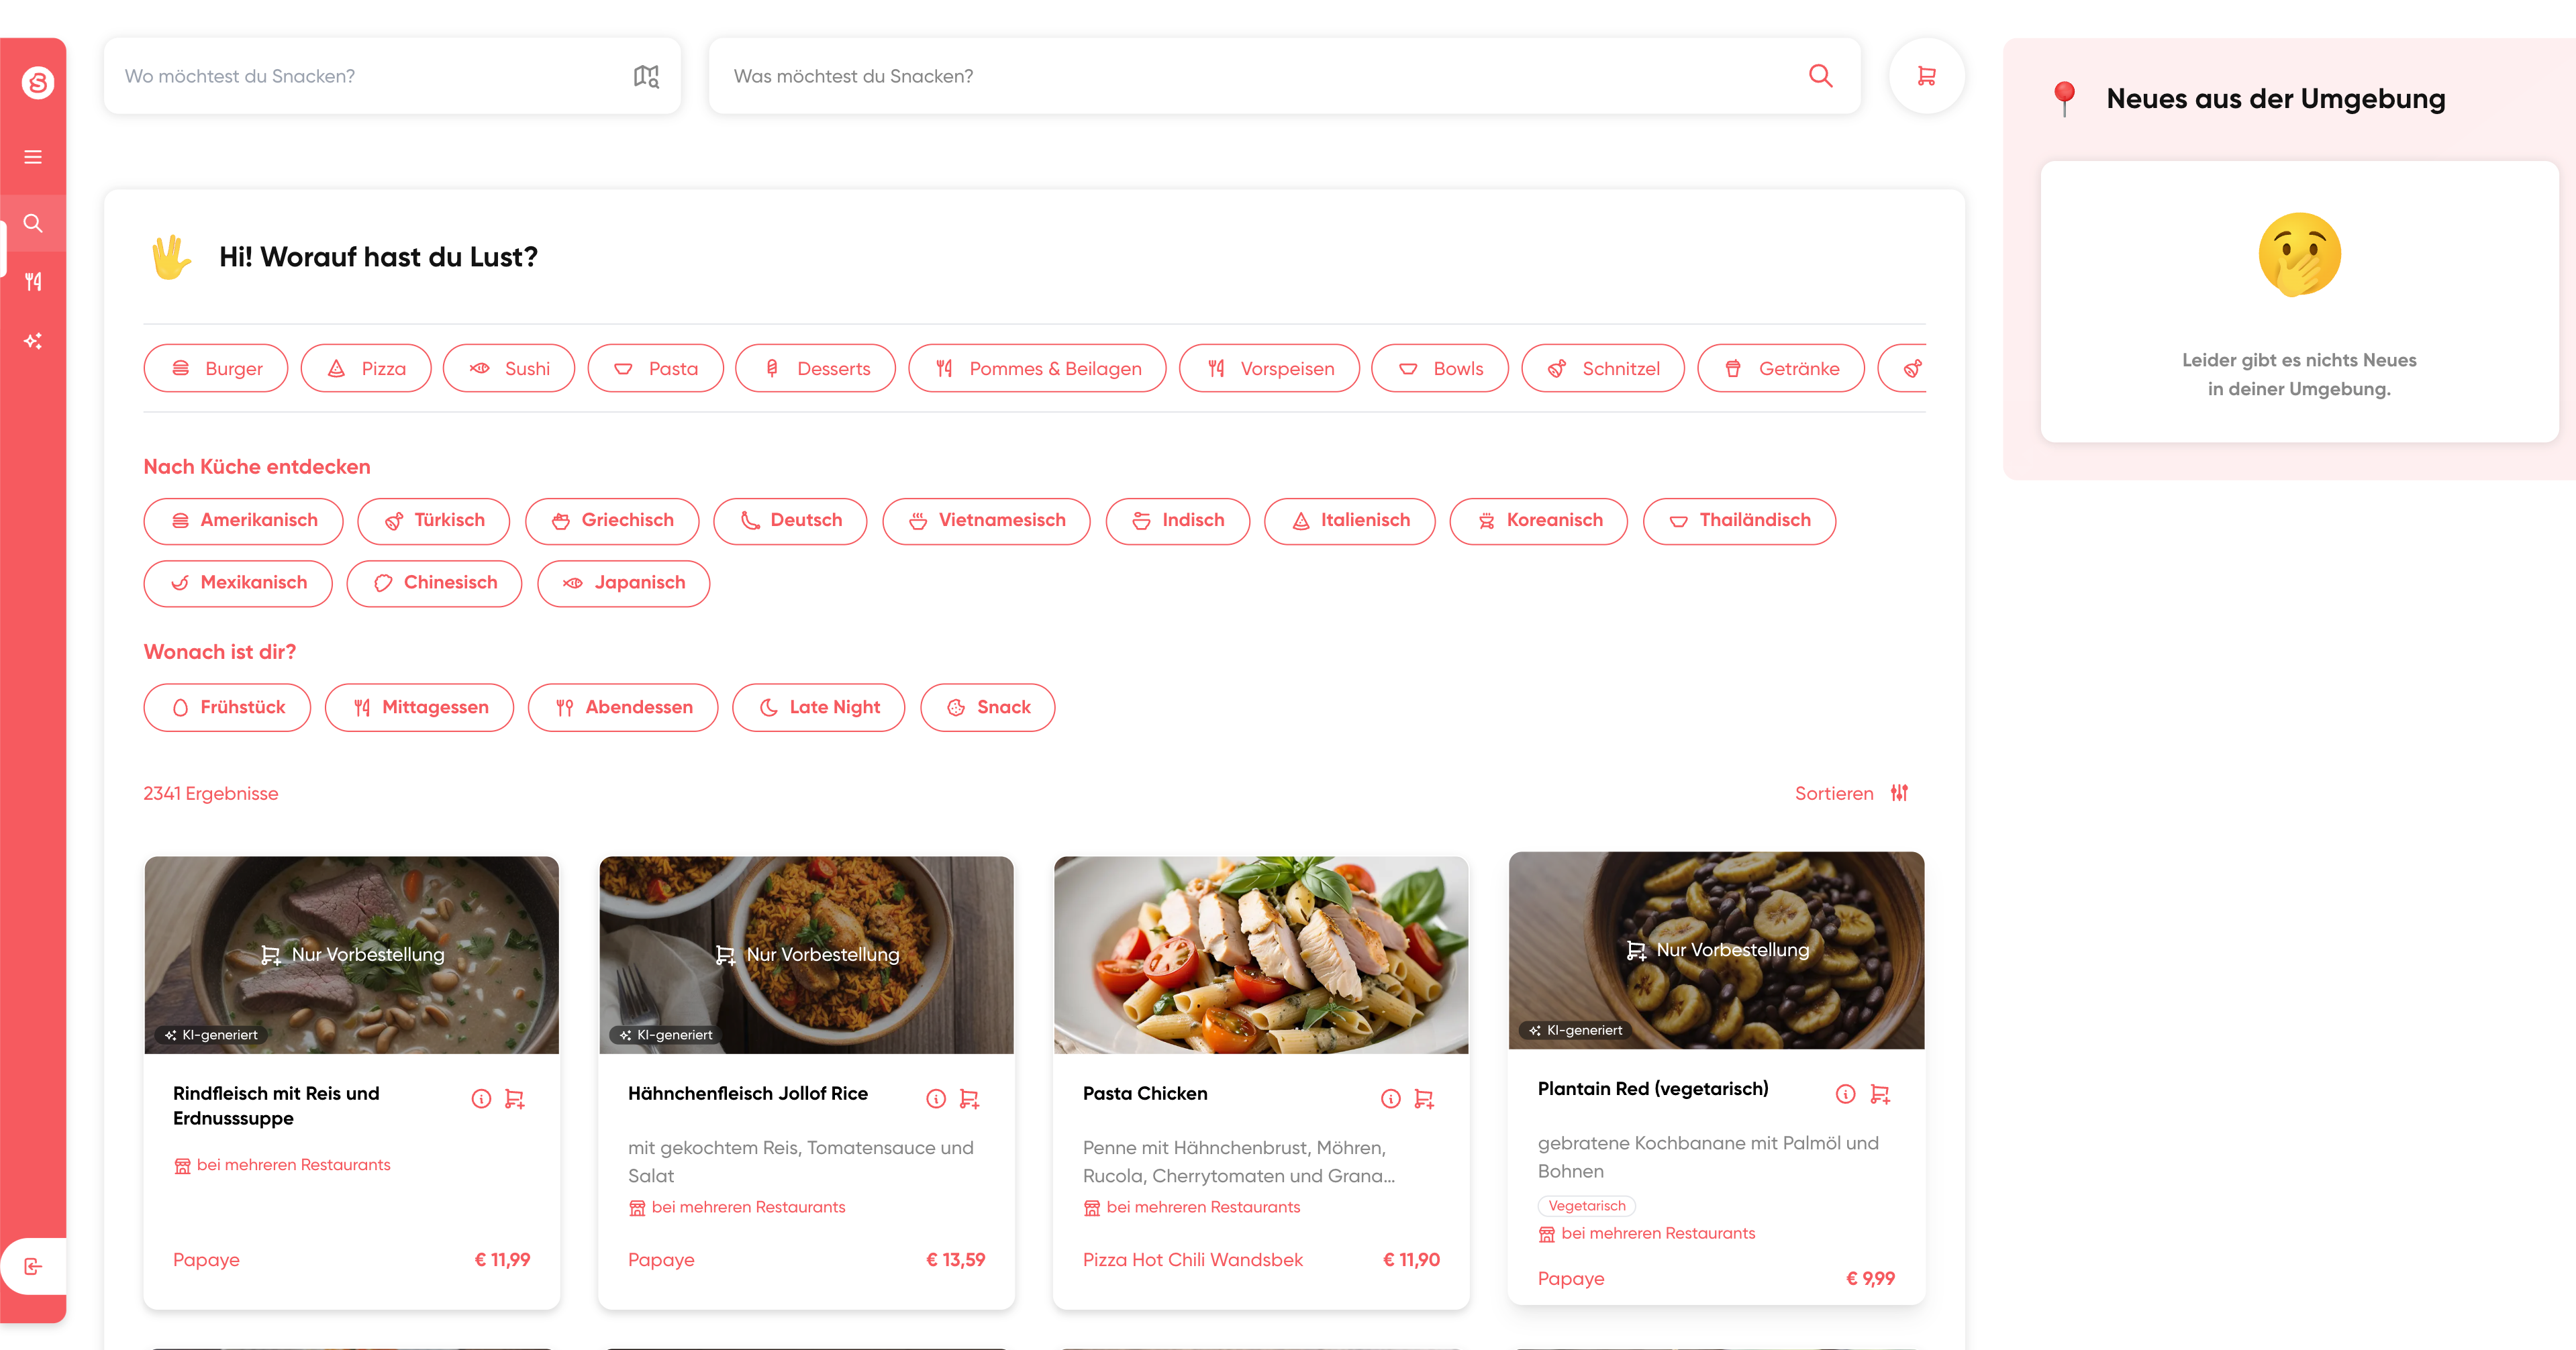Image resolution: width=2576 pixels, height=1350 pixels.
Task: Click the Hähnchenfleisch Jollof Rice title
Action: click(x=748, y=1093)
